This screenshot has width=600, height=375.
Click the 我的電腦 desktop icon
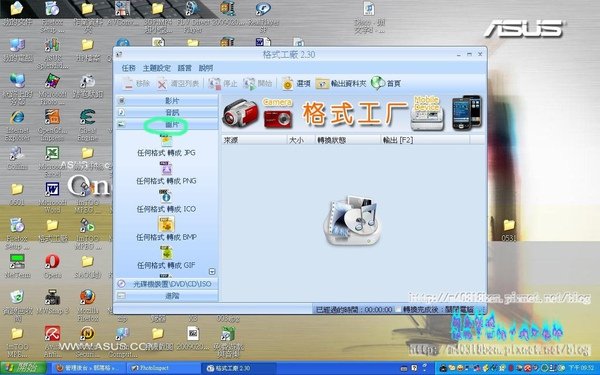pos(18,51)
